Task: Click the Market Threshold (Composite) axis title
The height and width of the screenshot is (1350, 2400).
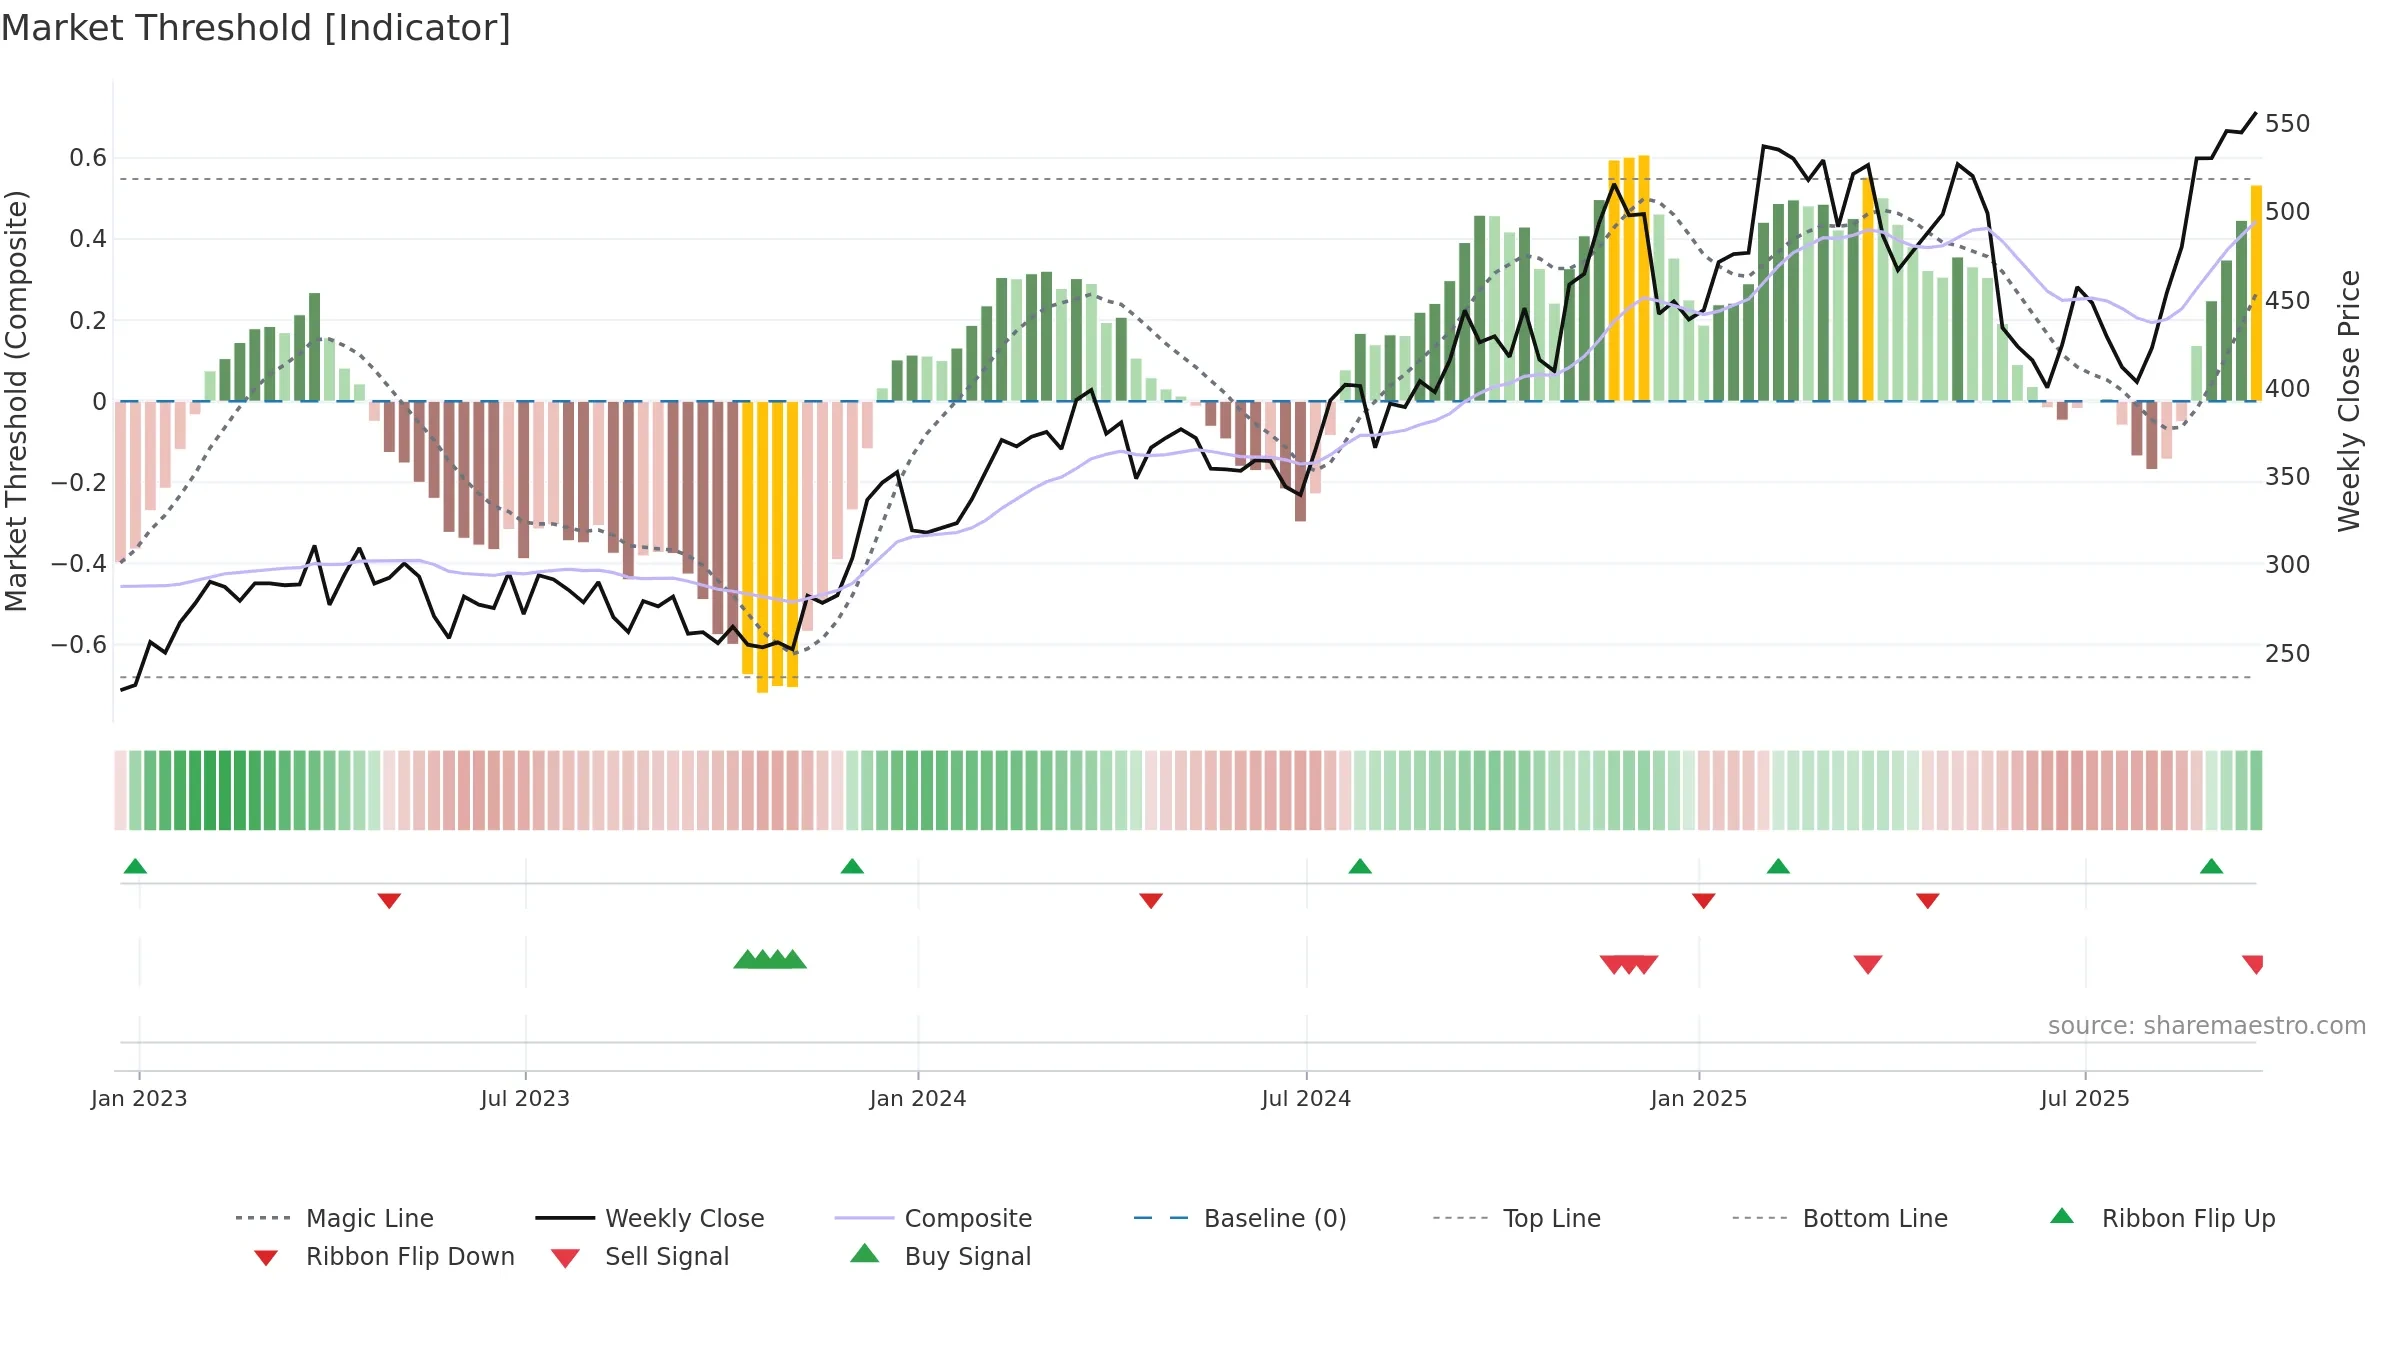Action: pyautogui.click(x=16, y=400)
